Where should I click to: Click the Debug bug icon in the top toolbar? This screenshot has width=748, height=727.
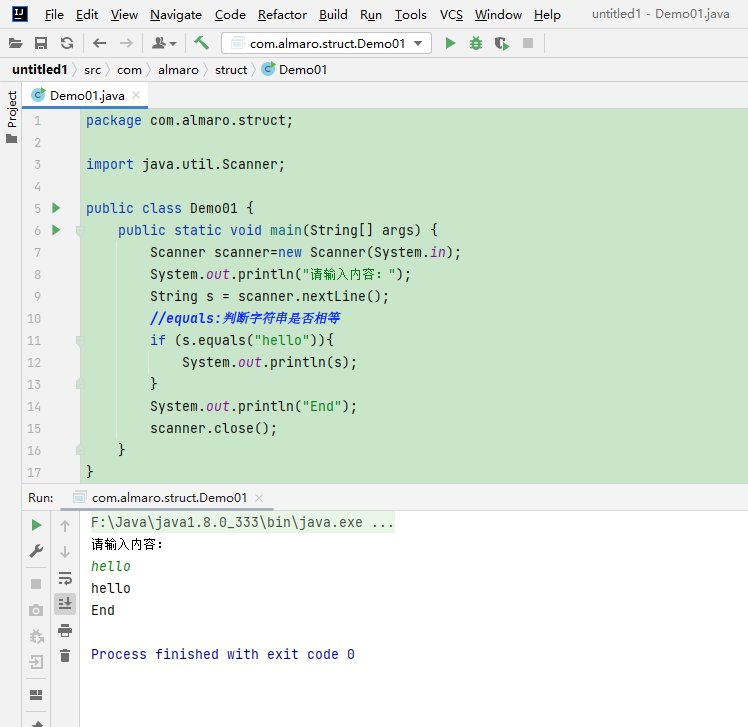[x=476, y=43]
